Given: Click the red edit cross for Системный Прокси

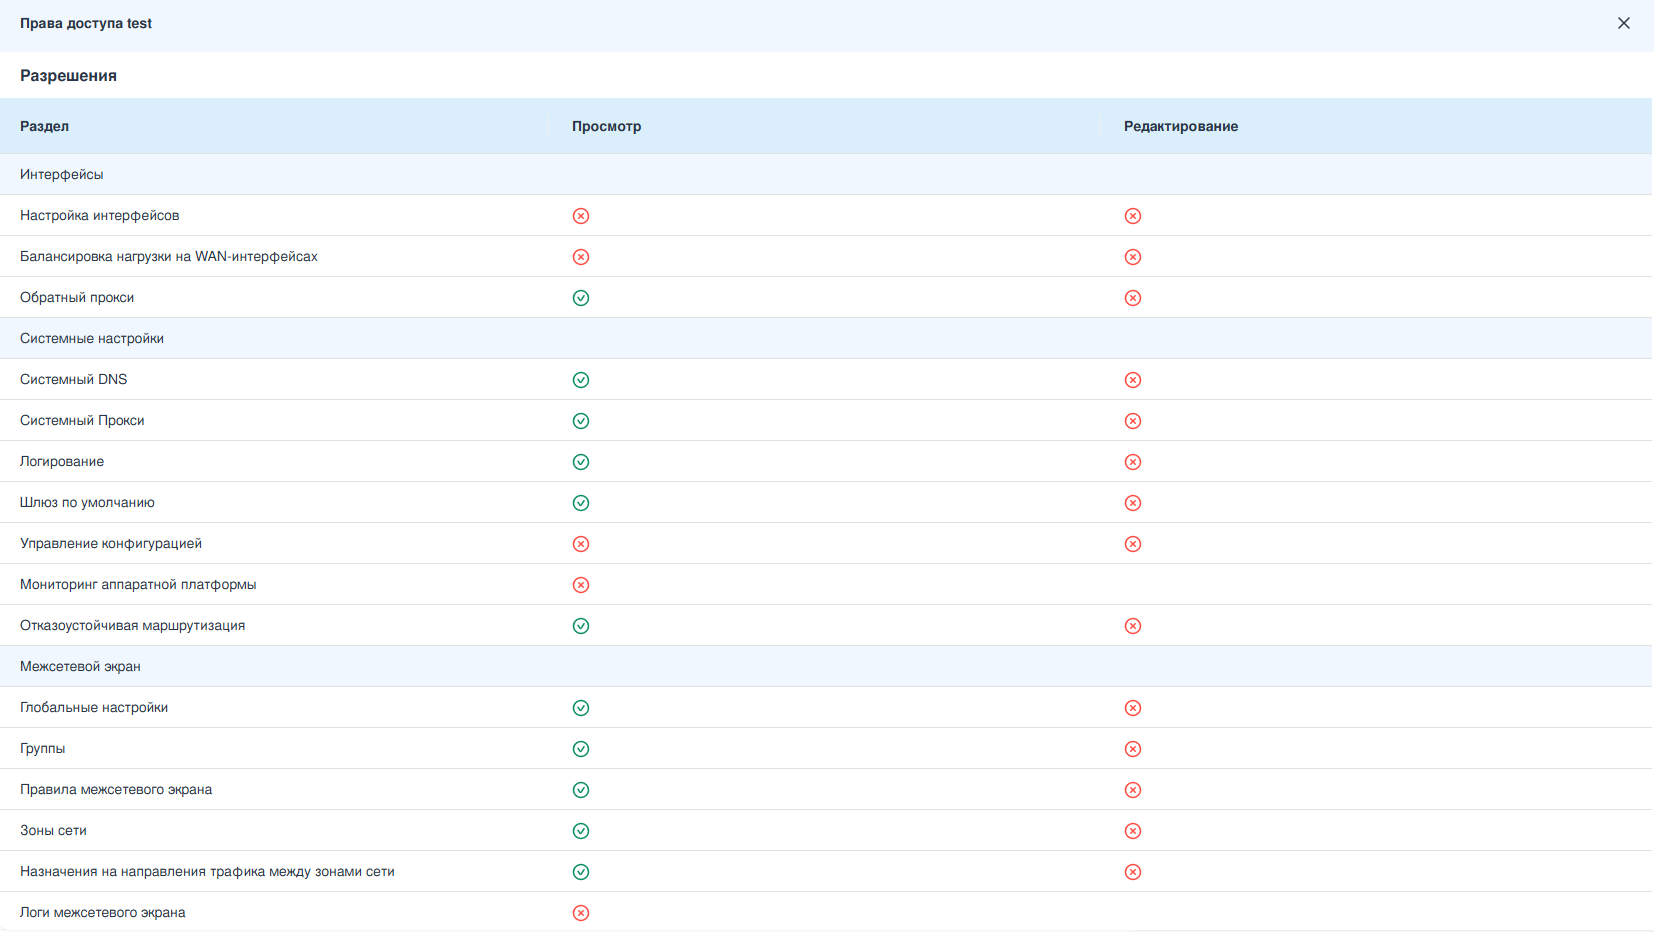Looking at the screenshot, I should click(x=1133, y=421).
